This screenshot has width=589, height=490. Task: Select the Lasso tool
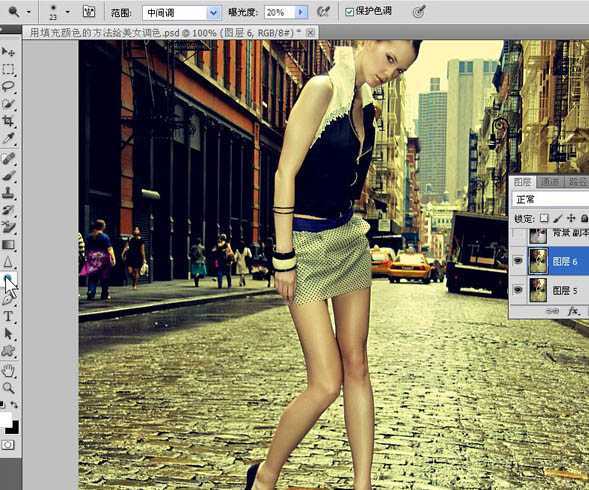(x=8, y=86)
